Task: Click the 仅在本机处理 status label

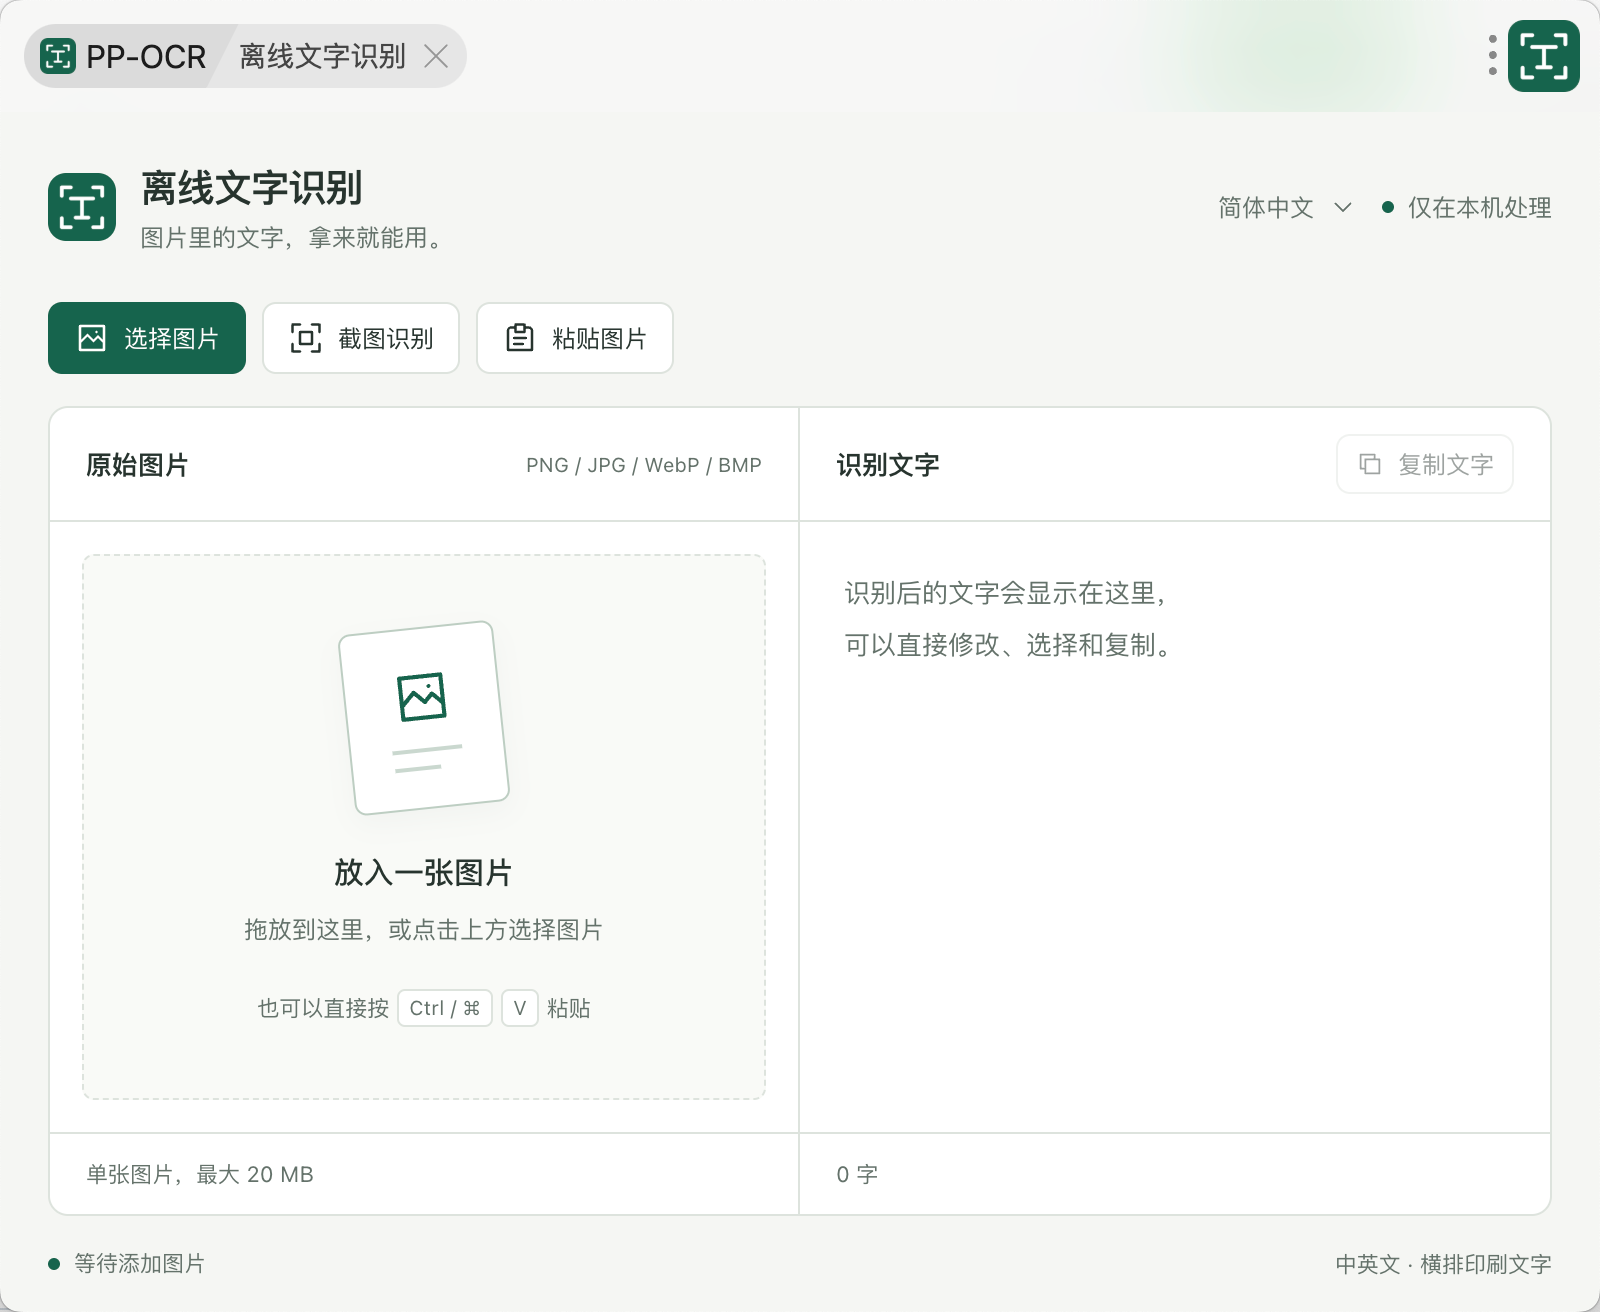Action: coord(1480,208)
